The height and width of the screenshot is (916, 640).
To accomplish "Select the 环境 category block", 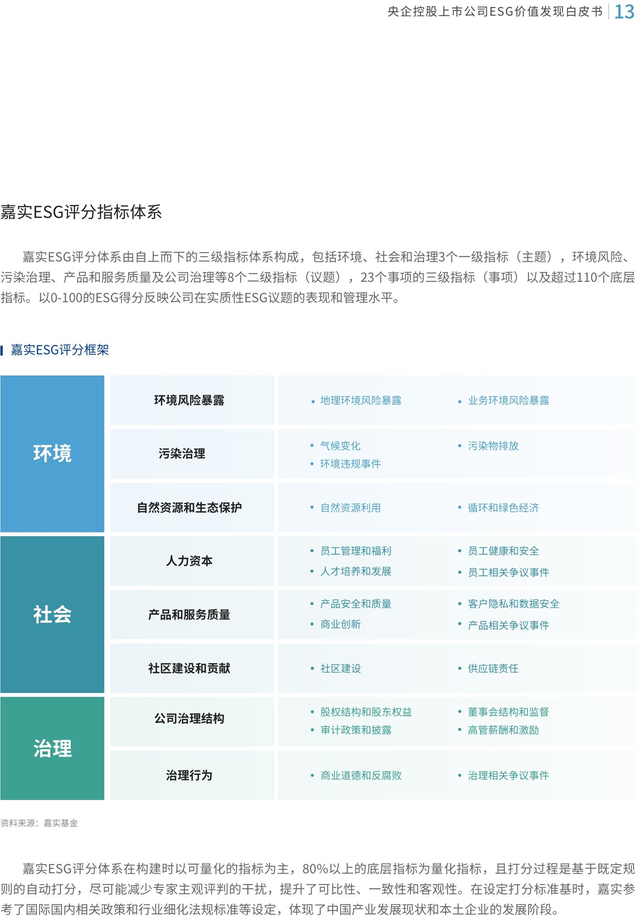I will coord(52,453).
